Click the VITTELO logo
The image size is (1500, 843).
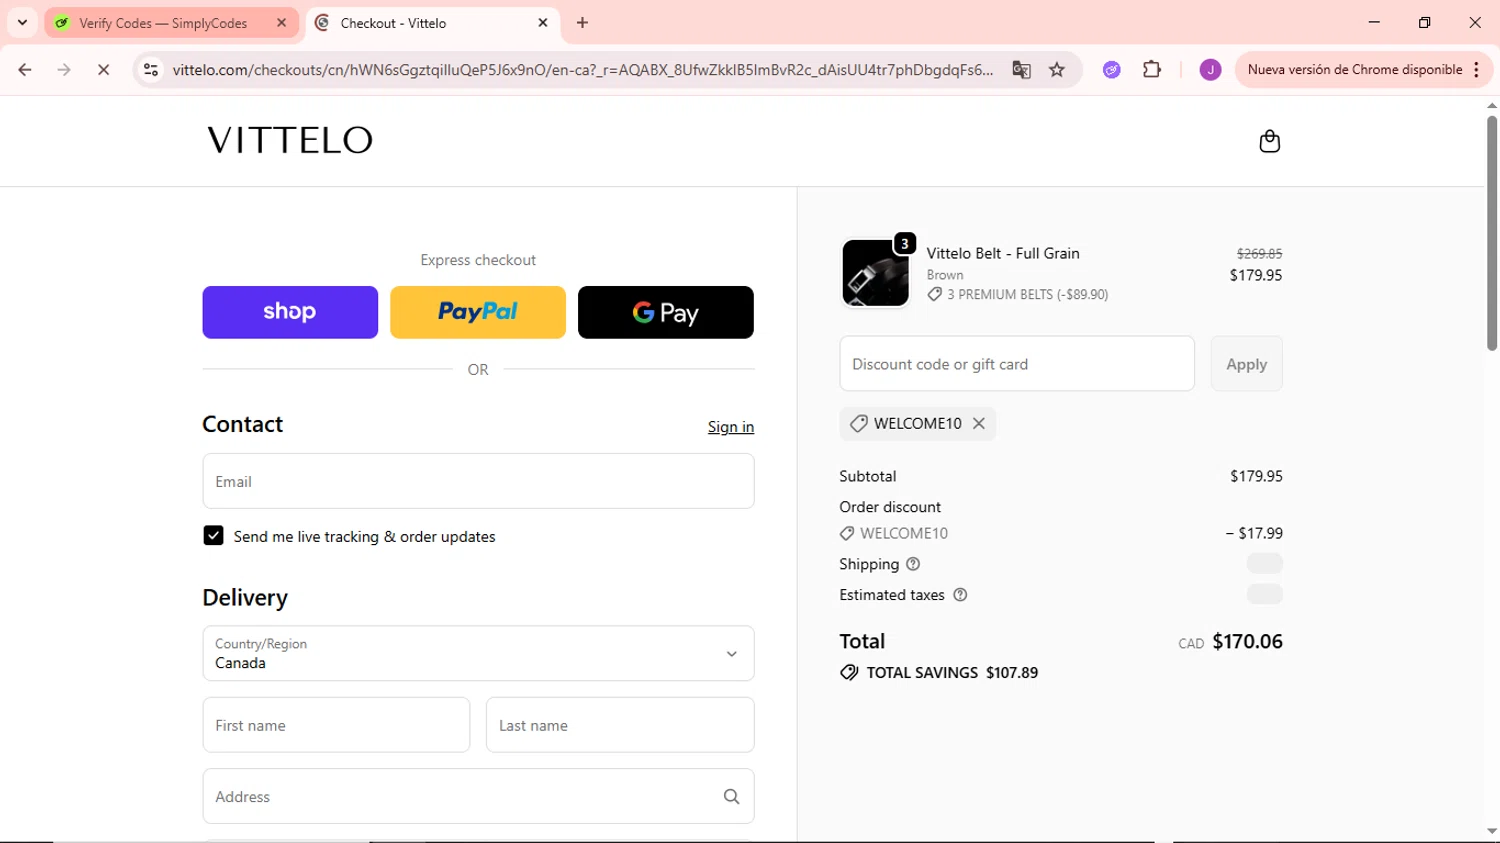coord(290,141)
